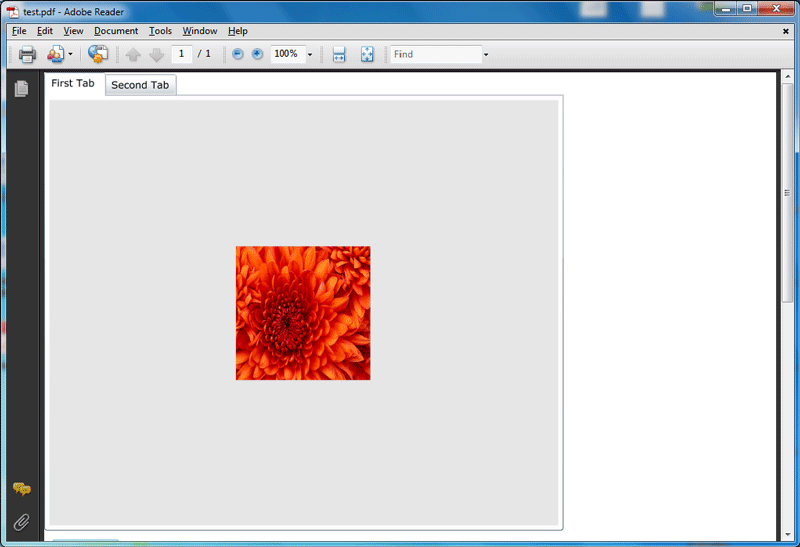The width and height of the screenshot is (800, 547).
Task: Open the Attachments paperclip icon
Action: tap(21, 522)
